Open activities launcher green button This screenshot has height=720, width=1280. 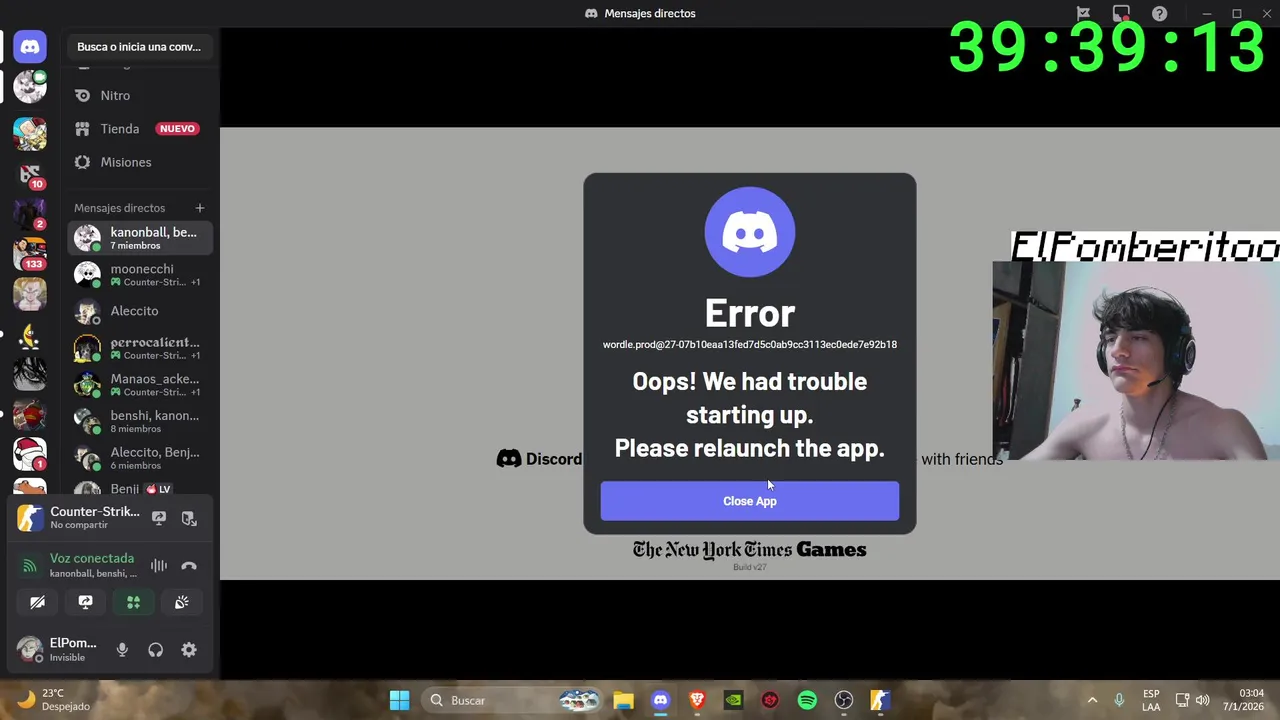click(133, 602)
